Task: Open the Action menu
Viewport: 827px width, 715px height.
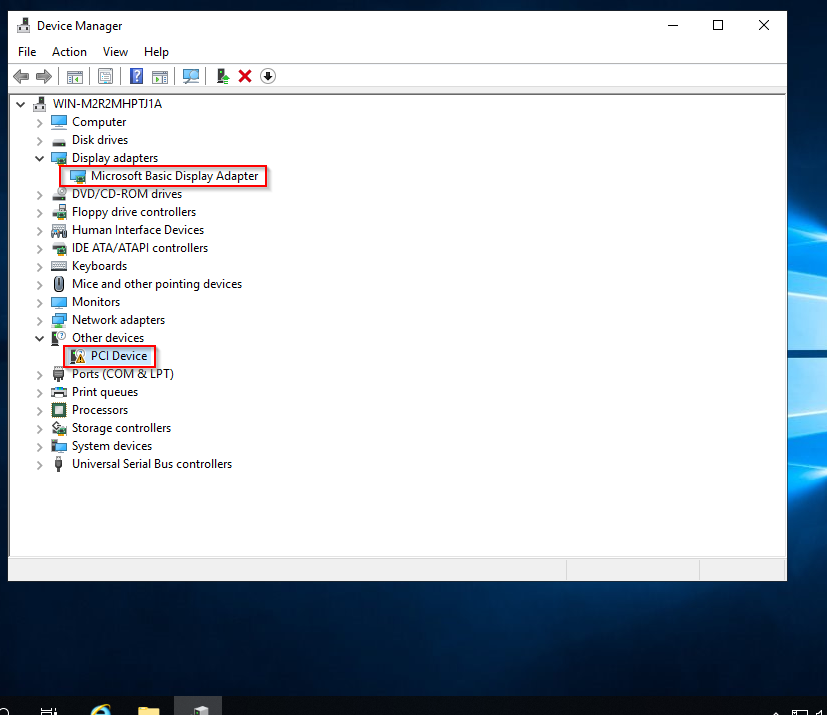Action: click(69, 52)
